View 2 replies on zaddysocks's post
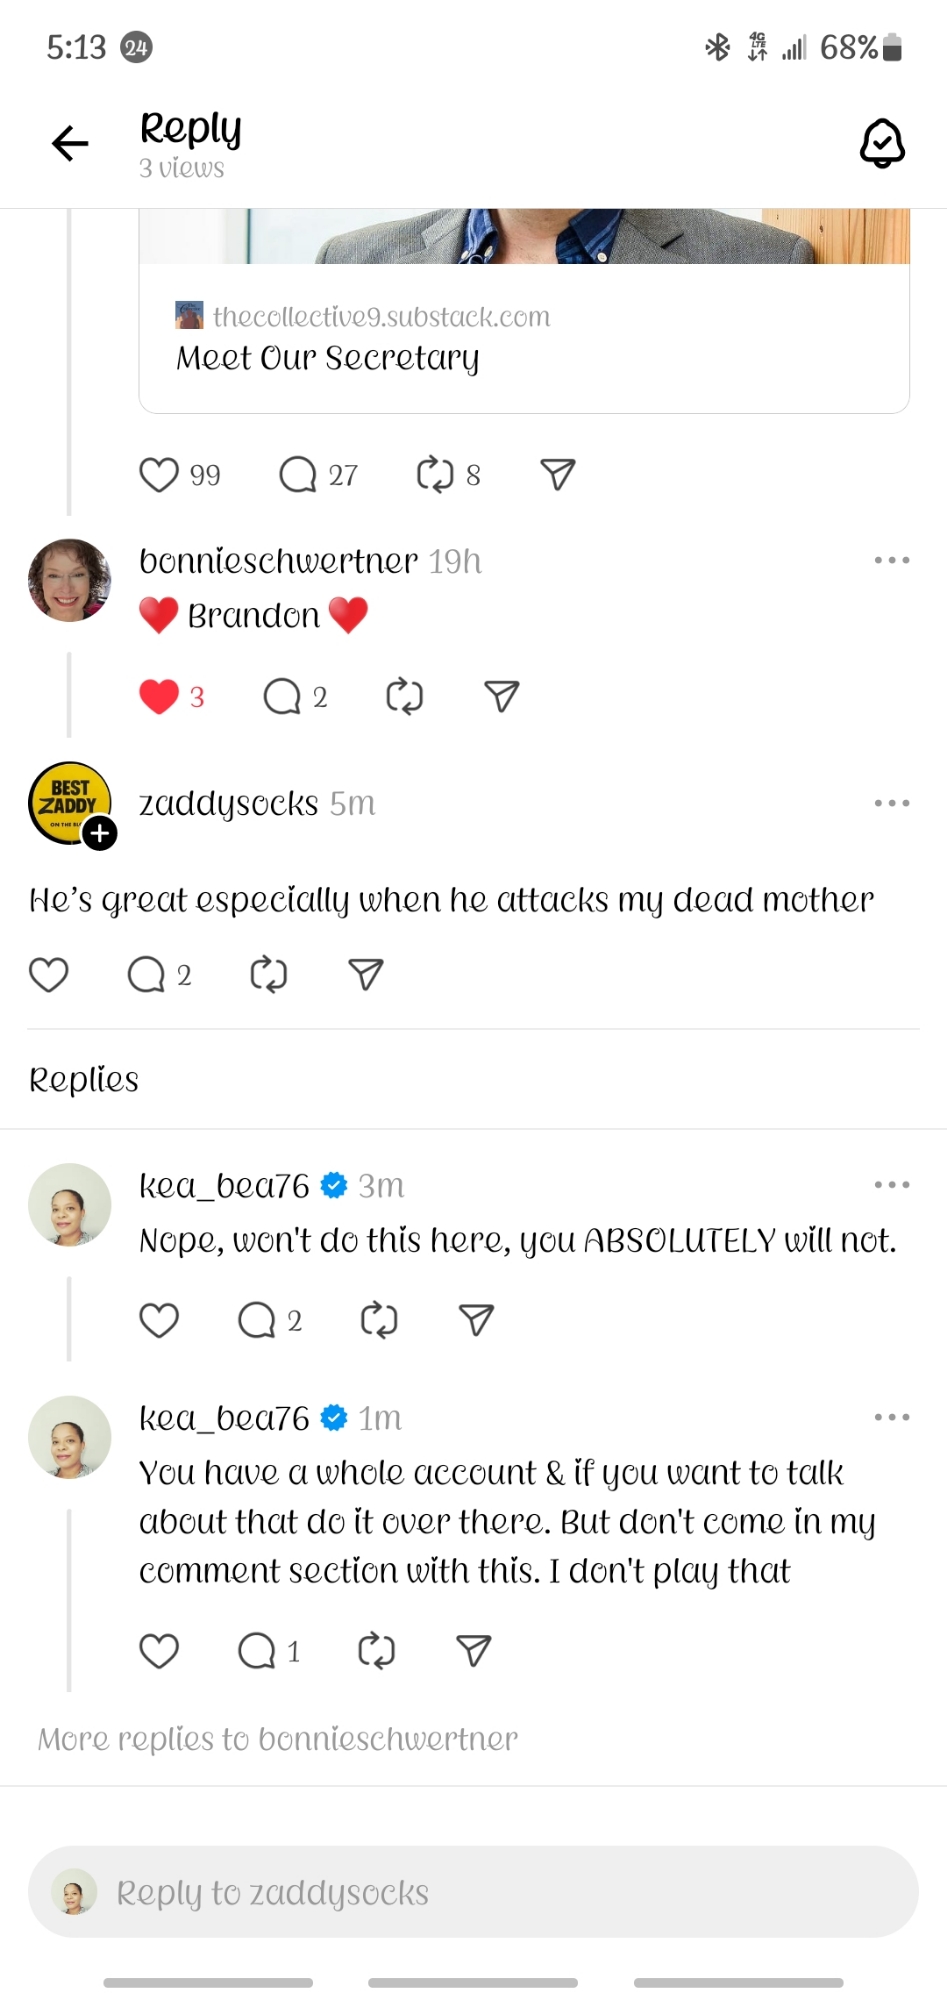This screenshot has width=947, height=2000. 147,974
